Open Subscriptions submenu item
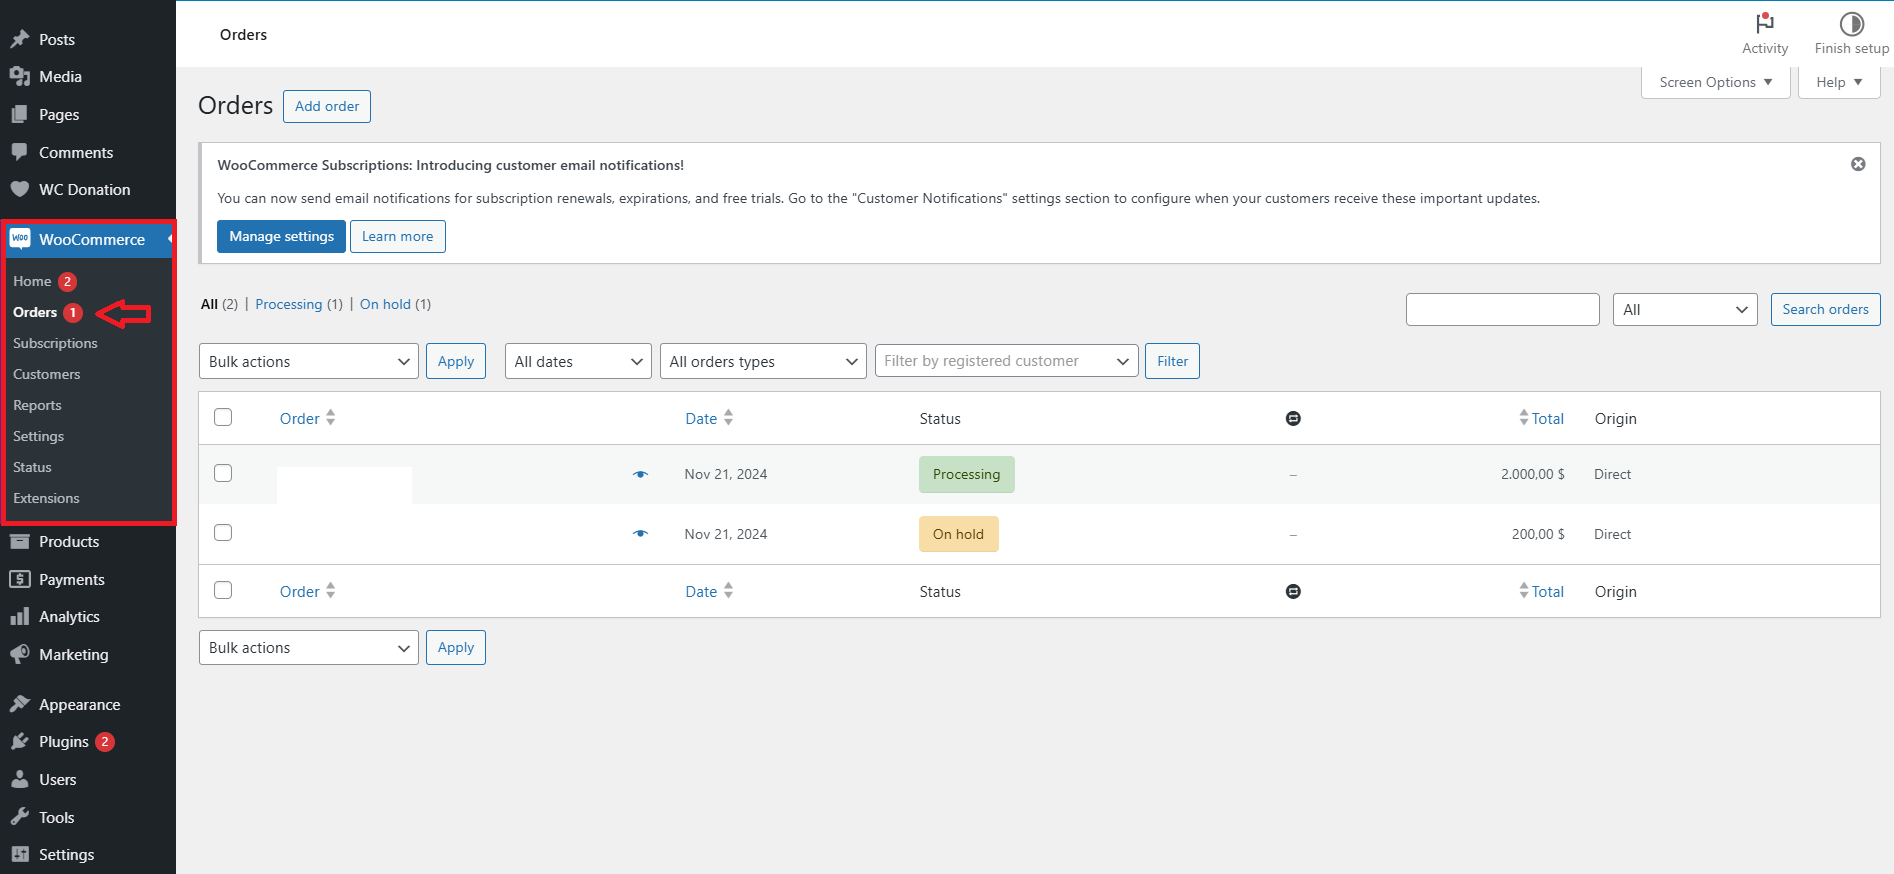The image size is (1894, 874). tap(55, 343)
